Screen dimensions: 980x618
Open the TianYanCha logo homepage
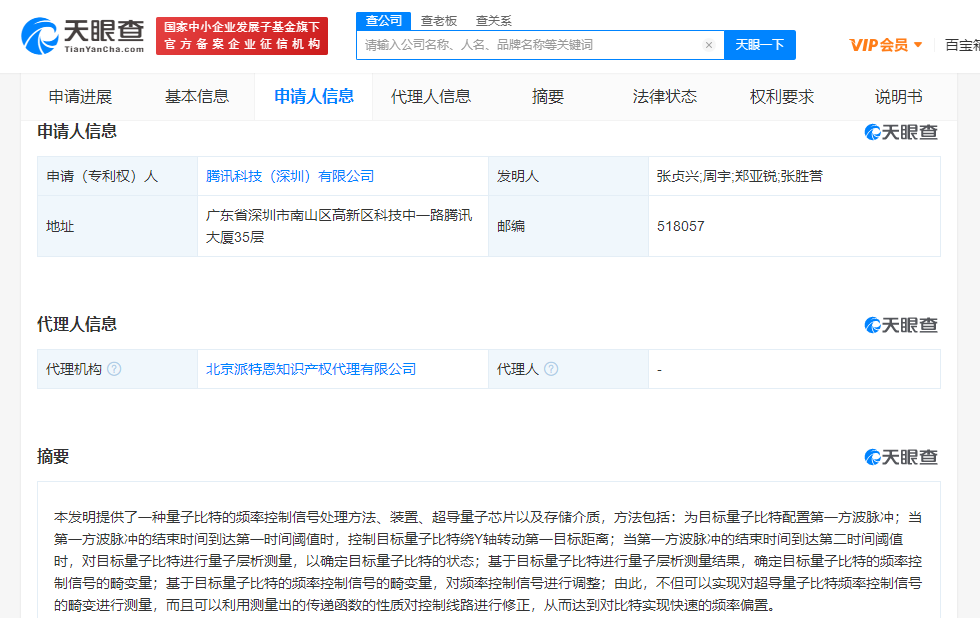coord(82,36)
